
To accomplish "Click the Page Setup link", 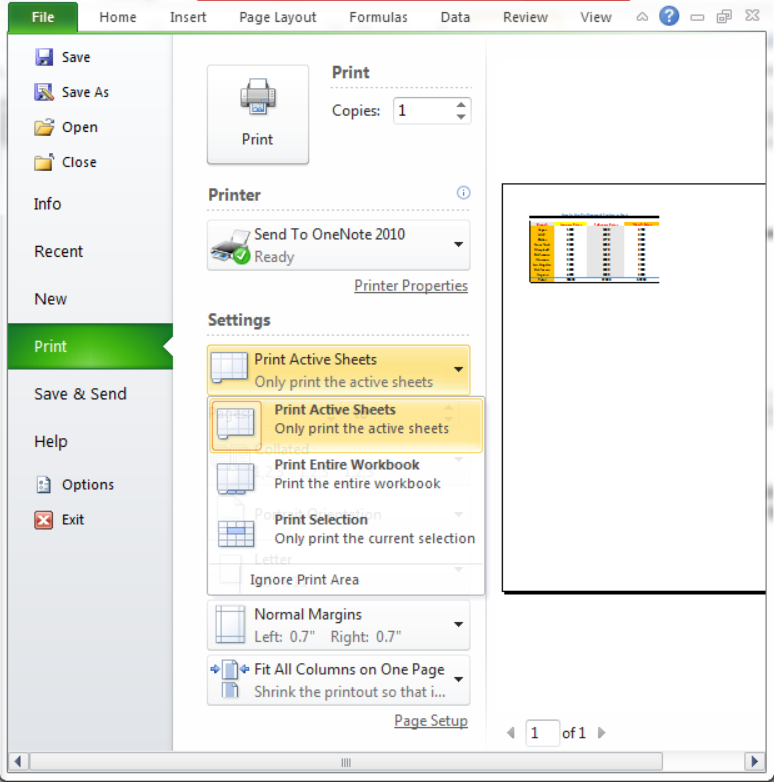I will [431, 721].
